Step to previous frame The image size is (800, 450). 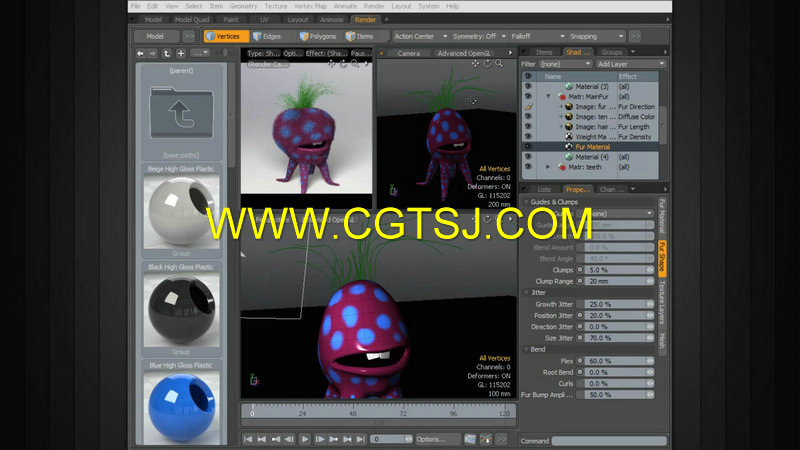pyautogui.click(x=289, y=439)
